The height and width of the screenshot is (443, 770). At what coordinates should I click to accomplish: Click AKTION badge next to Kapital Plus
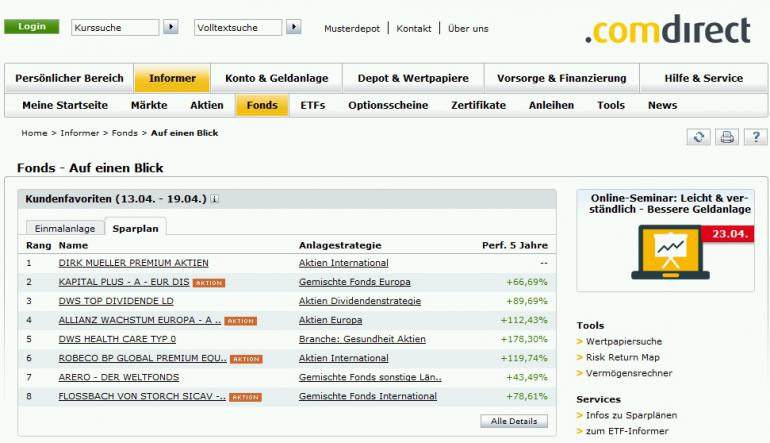(x=209, y=283)
